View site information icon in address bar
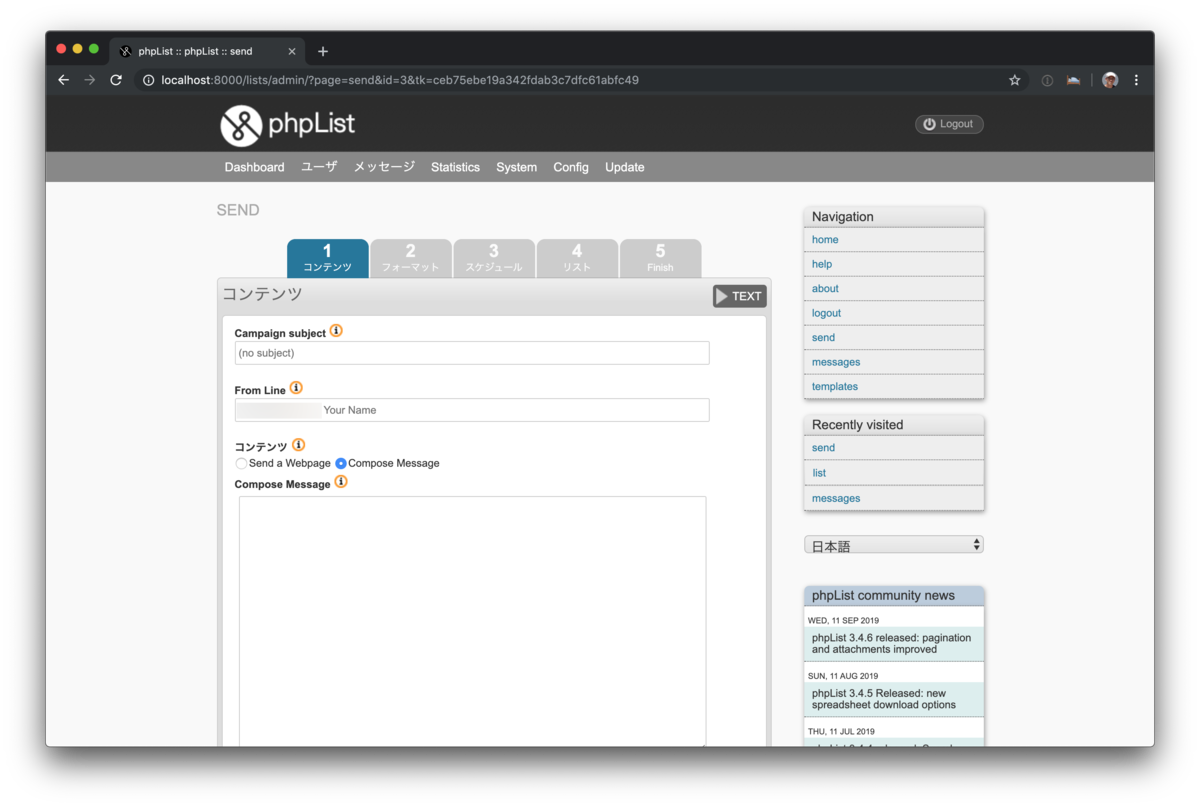The image size is (1200, 807). pos(148,80)
